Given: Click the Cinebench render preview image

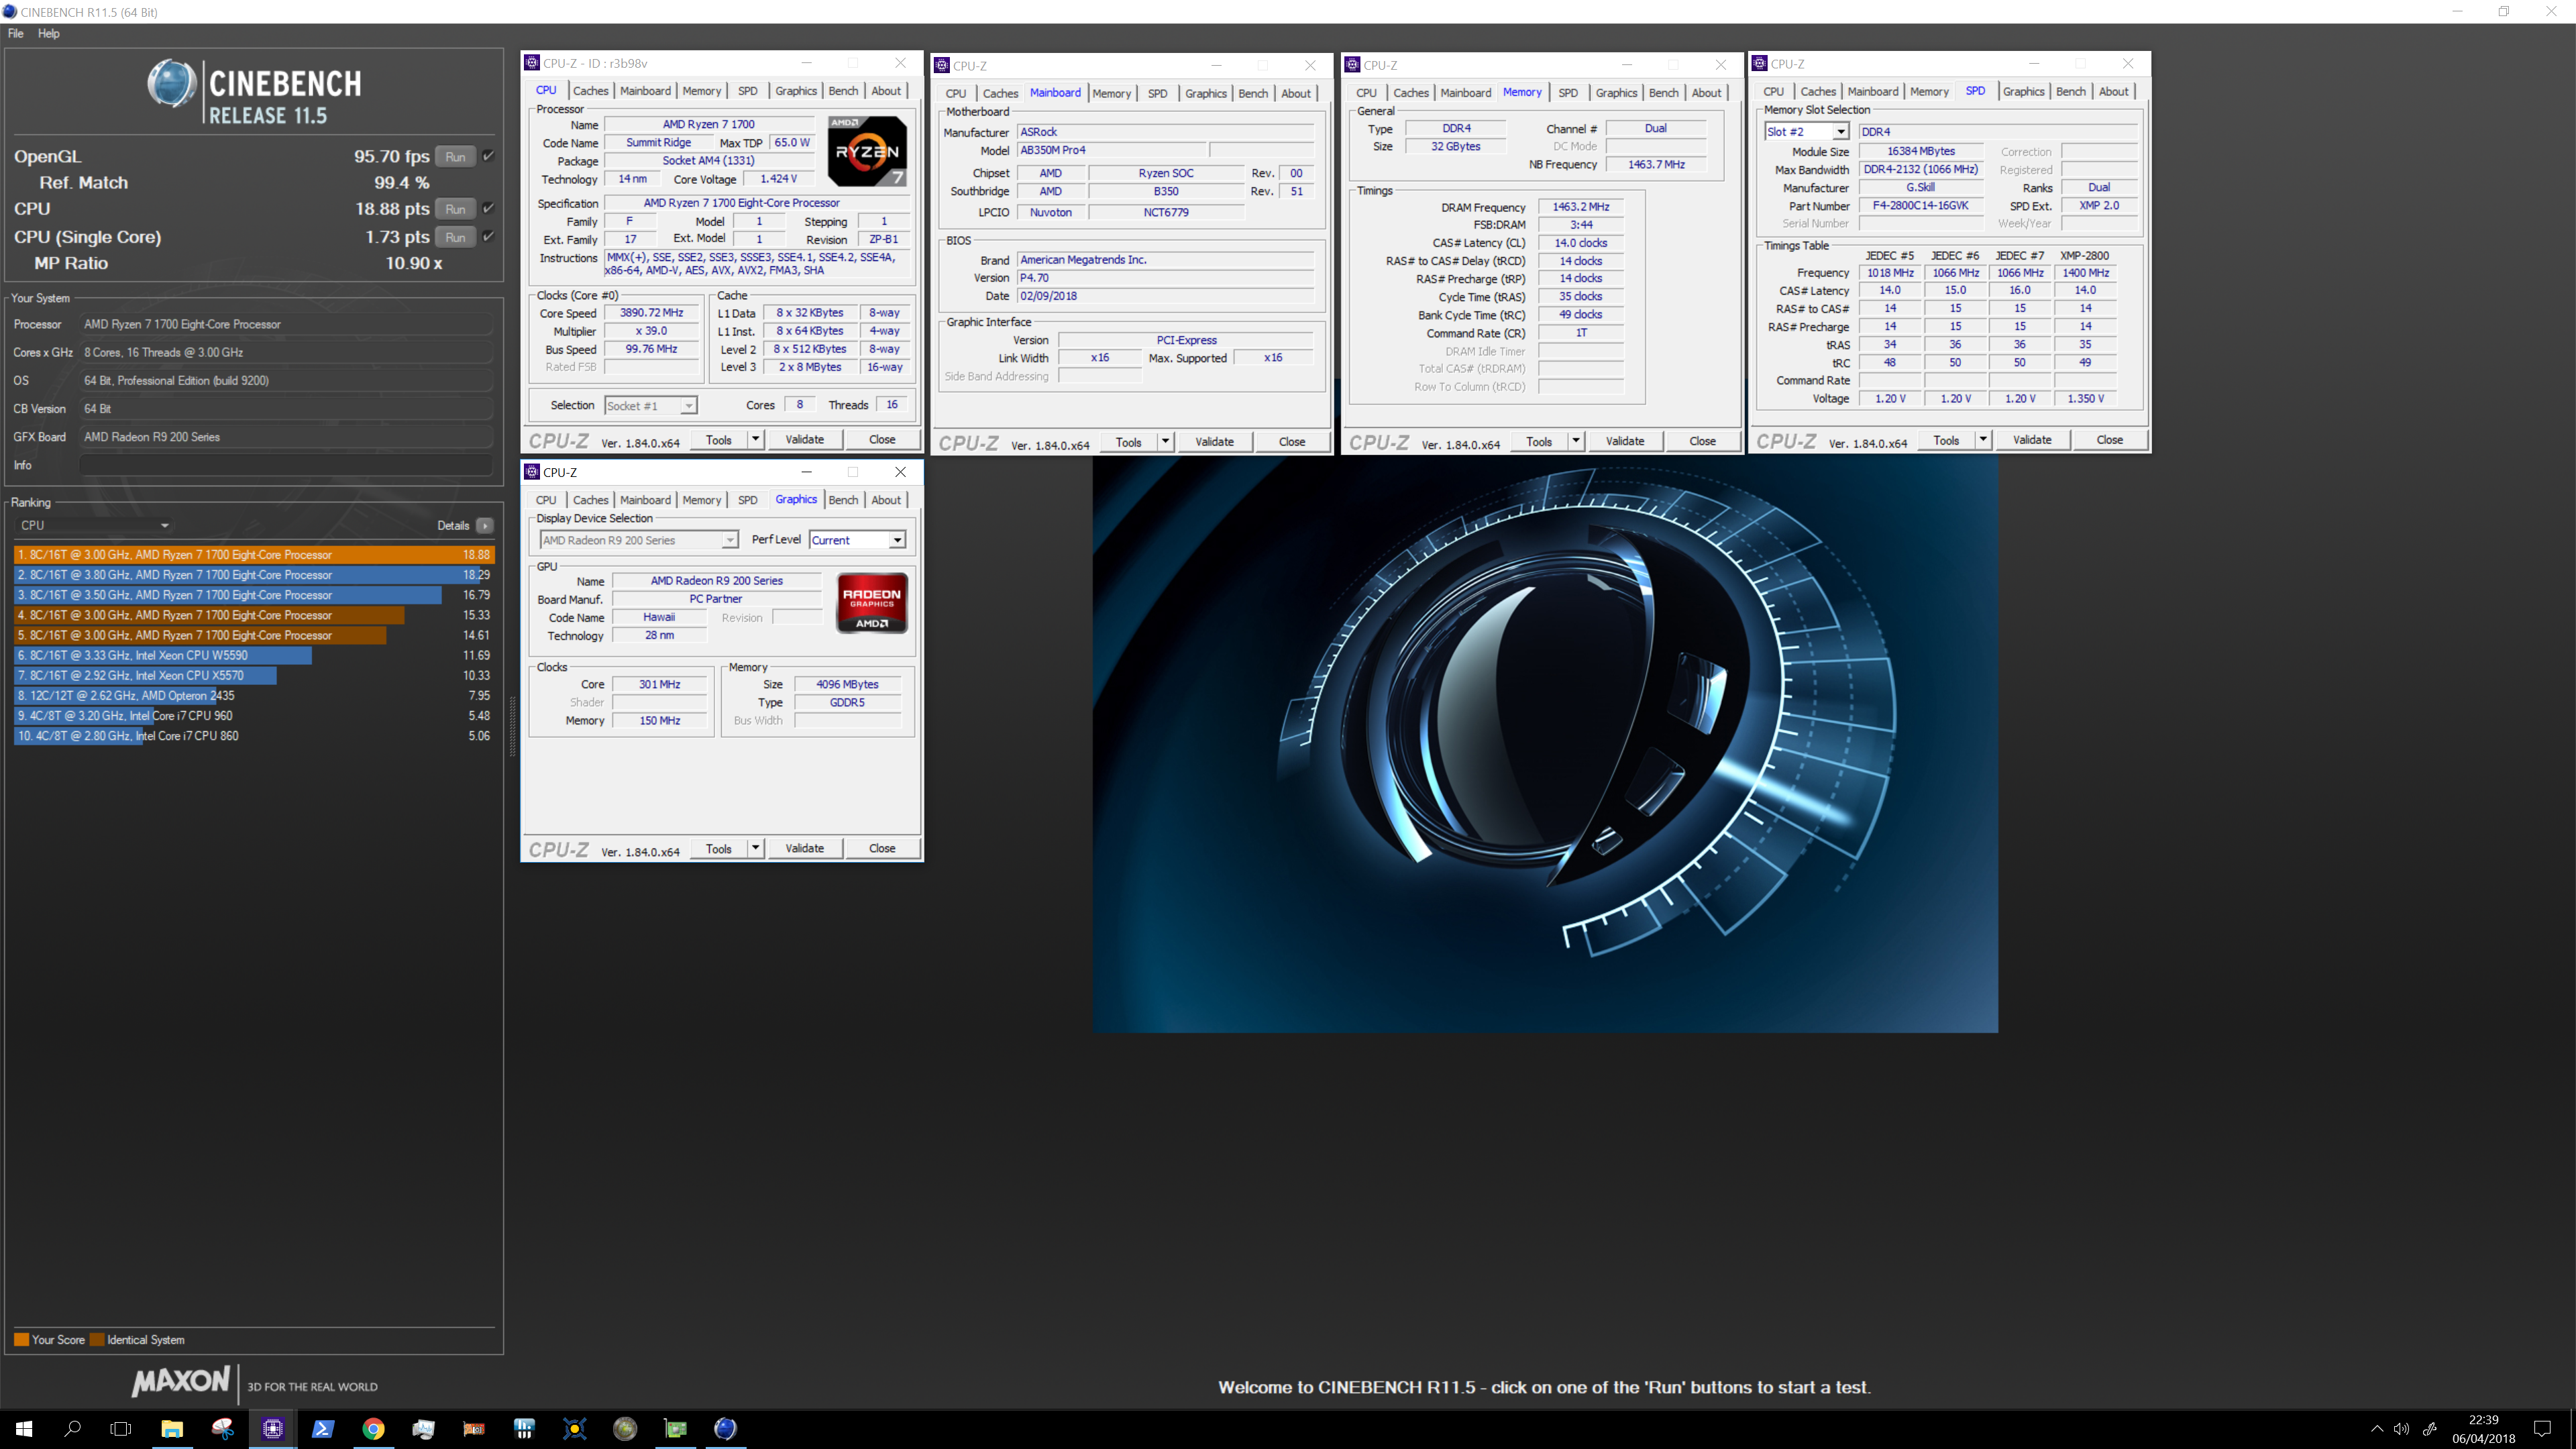Looking at the screenshot, I should 1545,745.
